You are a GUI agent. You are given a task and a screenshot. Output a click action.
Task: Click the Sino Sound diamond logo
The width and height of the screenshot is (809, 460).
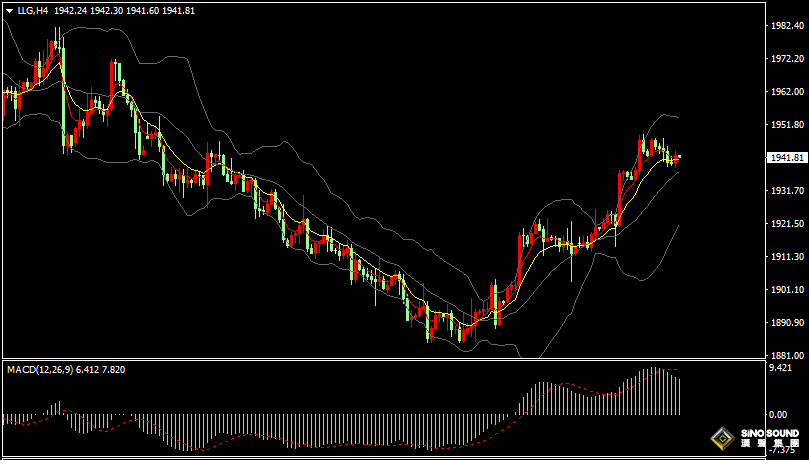click(x=720, y=439)
